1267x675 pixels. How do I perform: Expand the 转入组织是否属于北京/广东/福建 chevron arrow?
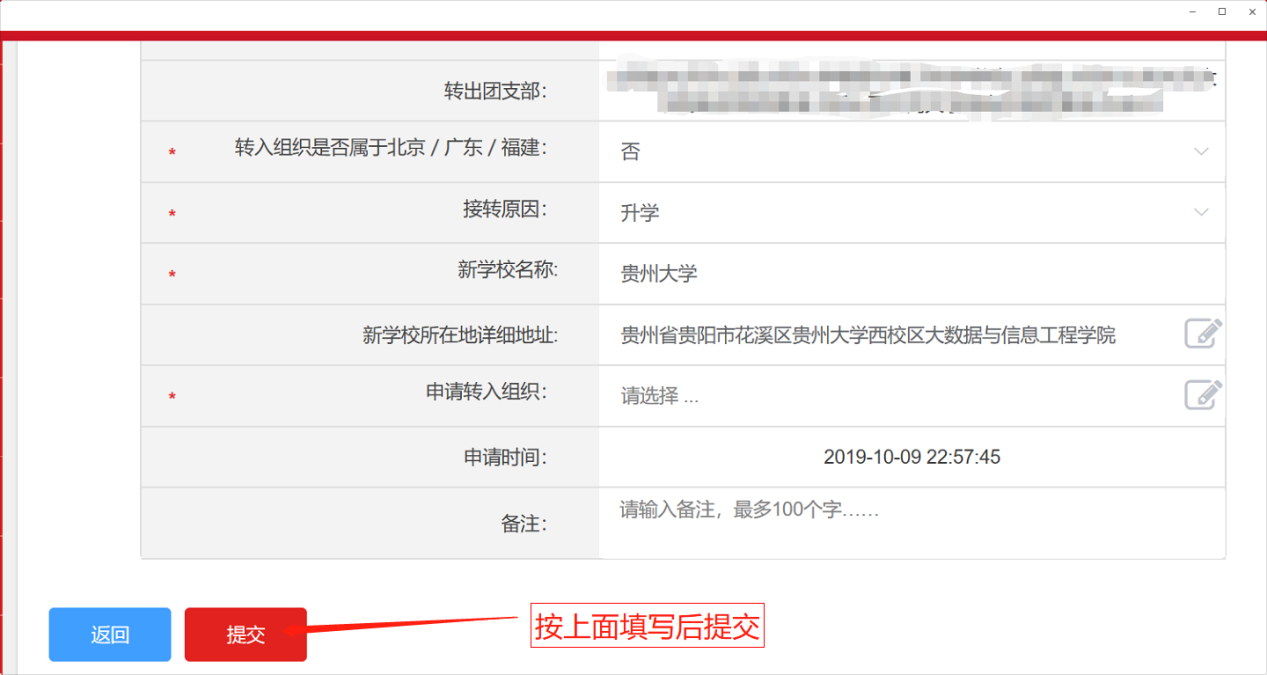point(1201,152)
